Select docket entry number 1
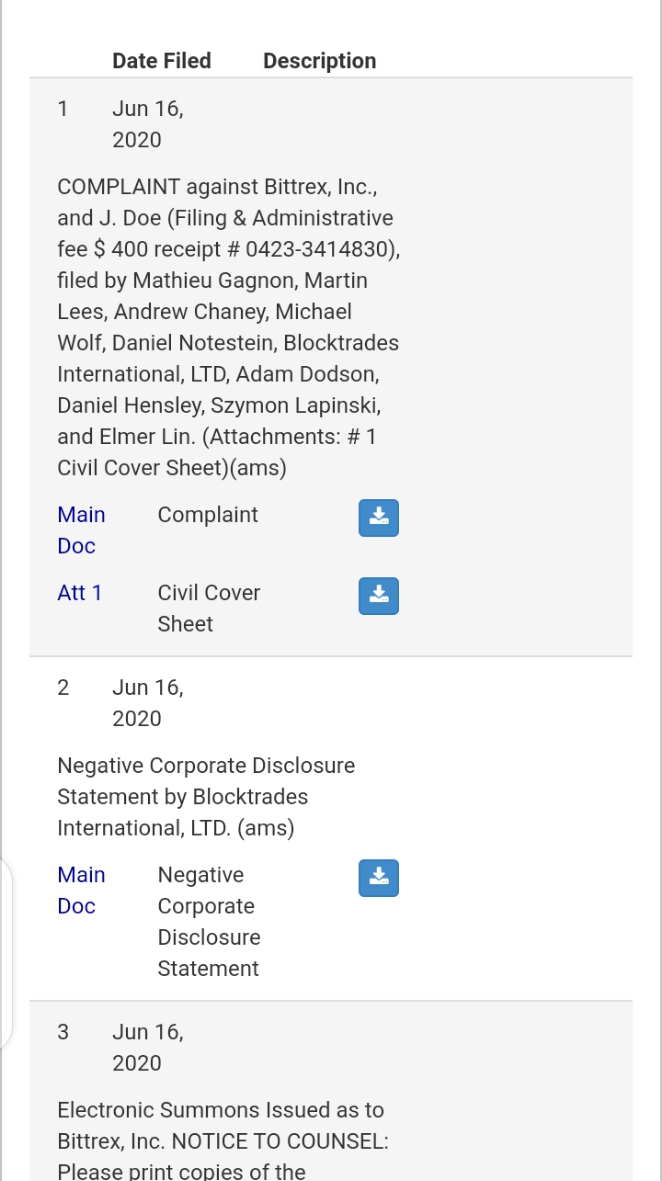 point(63,108)
